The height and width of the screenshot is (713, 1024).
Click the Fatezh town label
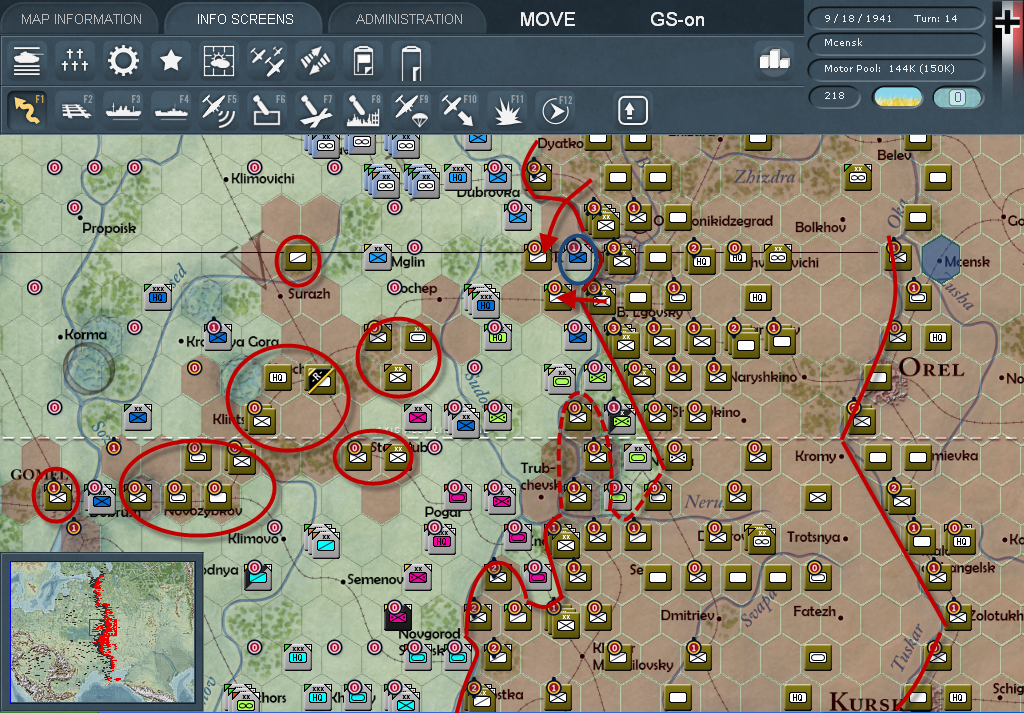pos(814,612)
